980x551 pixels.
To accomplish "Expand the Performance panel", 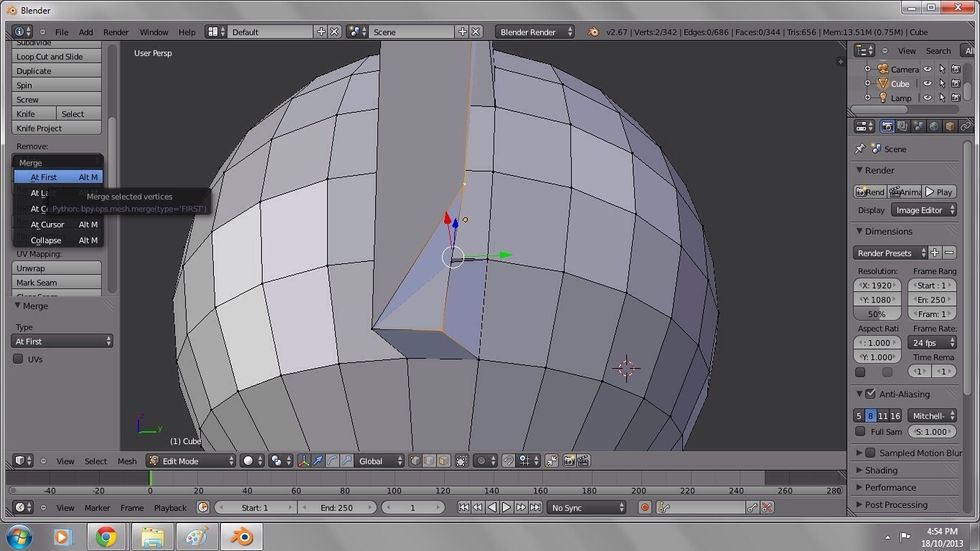I will [890, 487].
